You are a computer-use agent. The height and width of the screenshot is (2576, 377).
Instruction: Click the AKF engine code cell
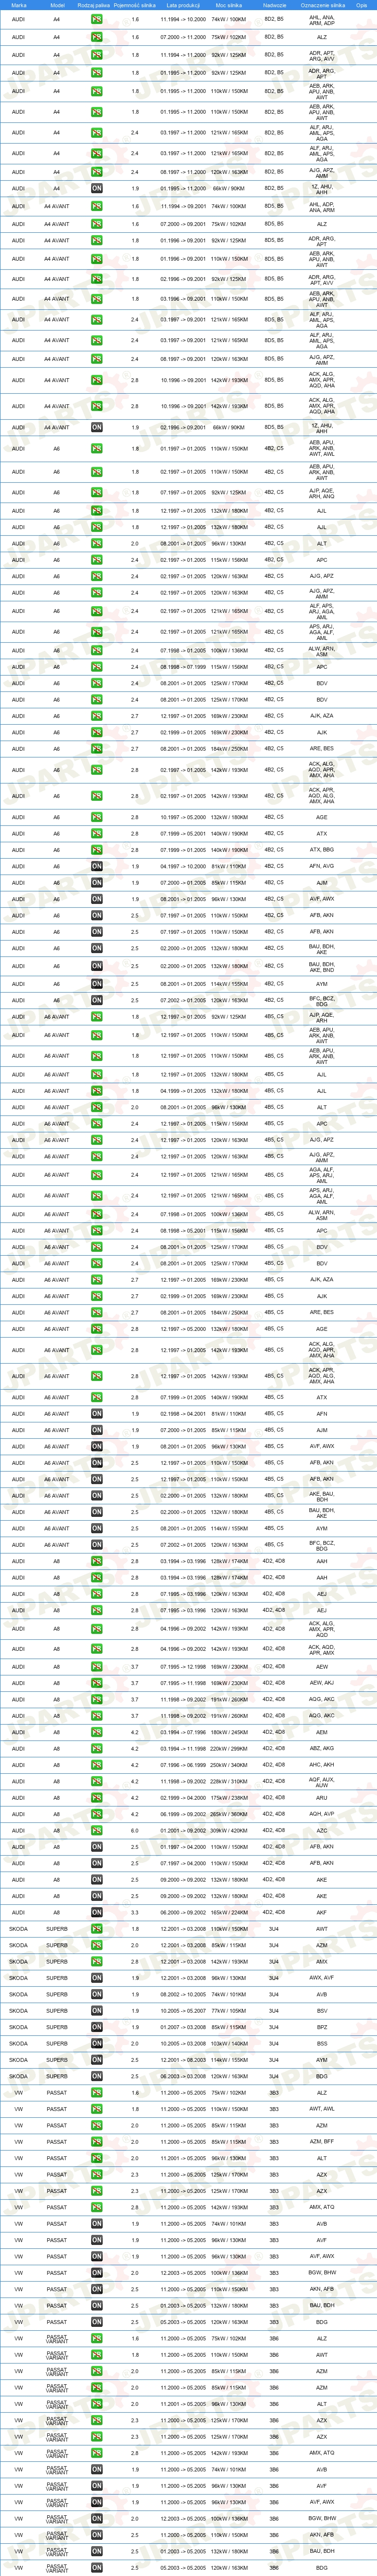point(322,1912)
